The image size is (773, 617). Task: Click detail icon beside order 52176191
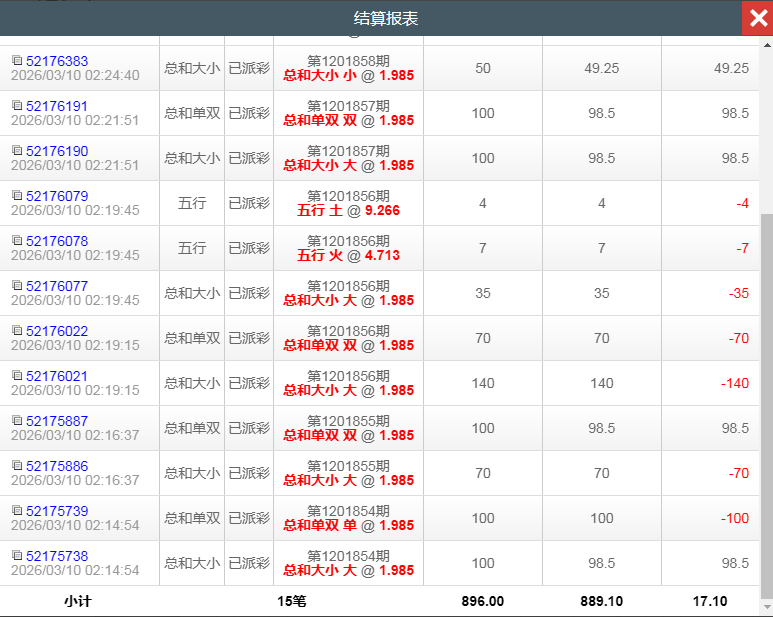(17, 105)
